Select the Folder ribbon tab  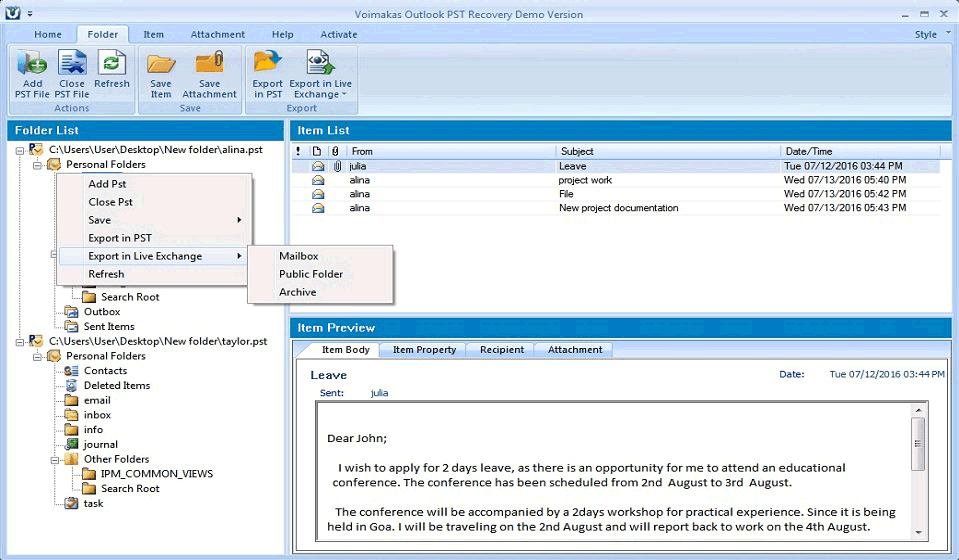103,35
